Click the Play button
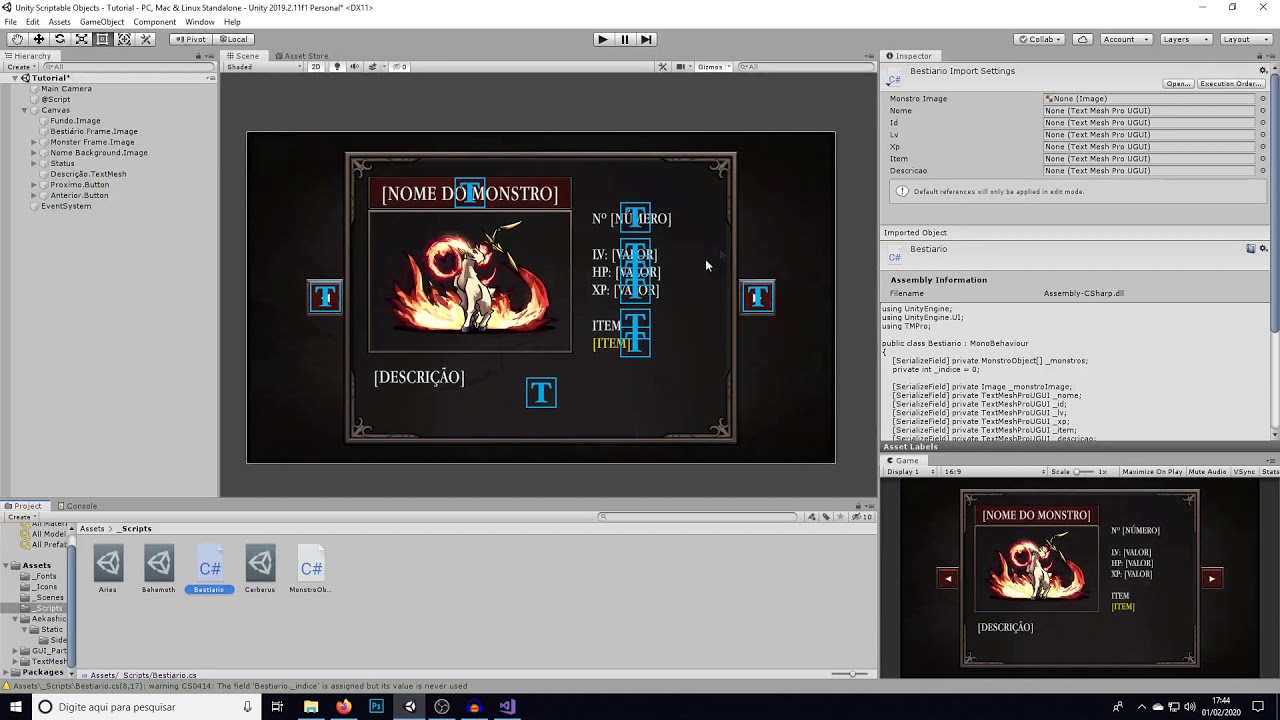Viewport: 1280px width, 720px height. pos(602,39)
